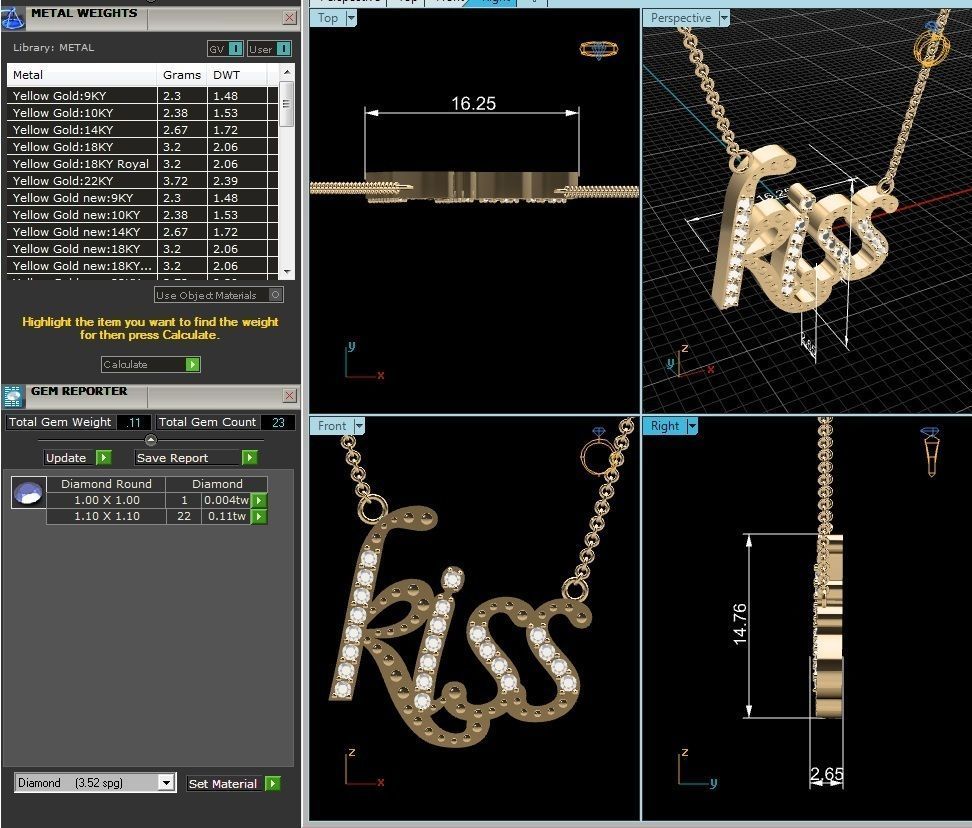Click the ring icon in Front viewport
Image resolution: width=972 pixels, height=828 pixels.
coord(599,451)
